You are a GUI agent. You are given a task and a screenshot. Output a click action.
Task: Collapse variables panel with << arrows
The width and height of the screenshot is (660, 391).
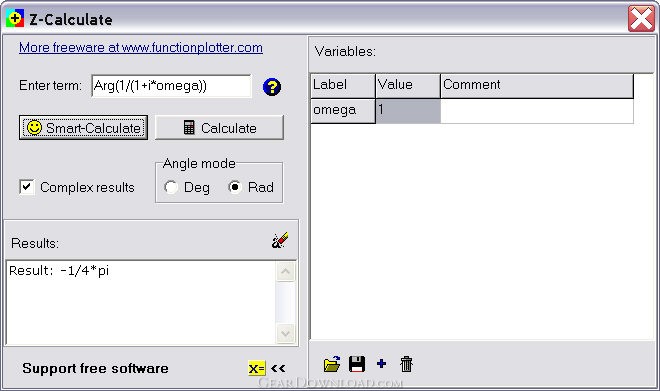pos(278,369)
